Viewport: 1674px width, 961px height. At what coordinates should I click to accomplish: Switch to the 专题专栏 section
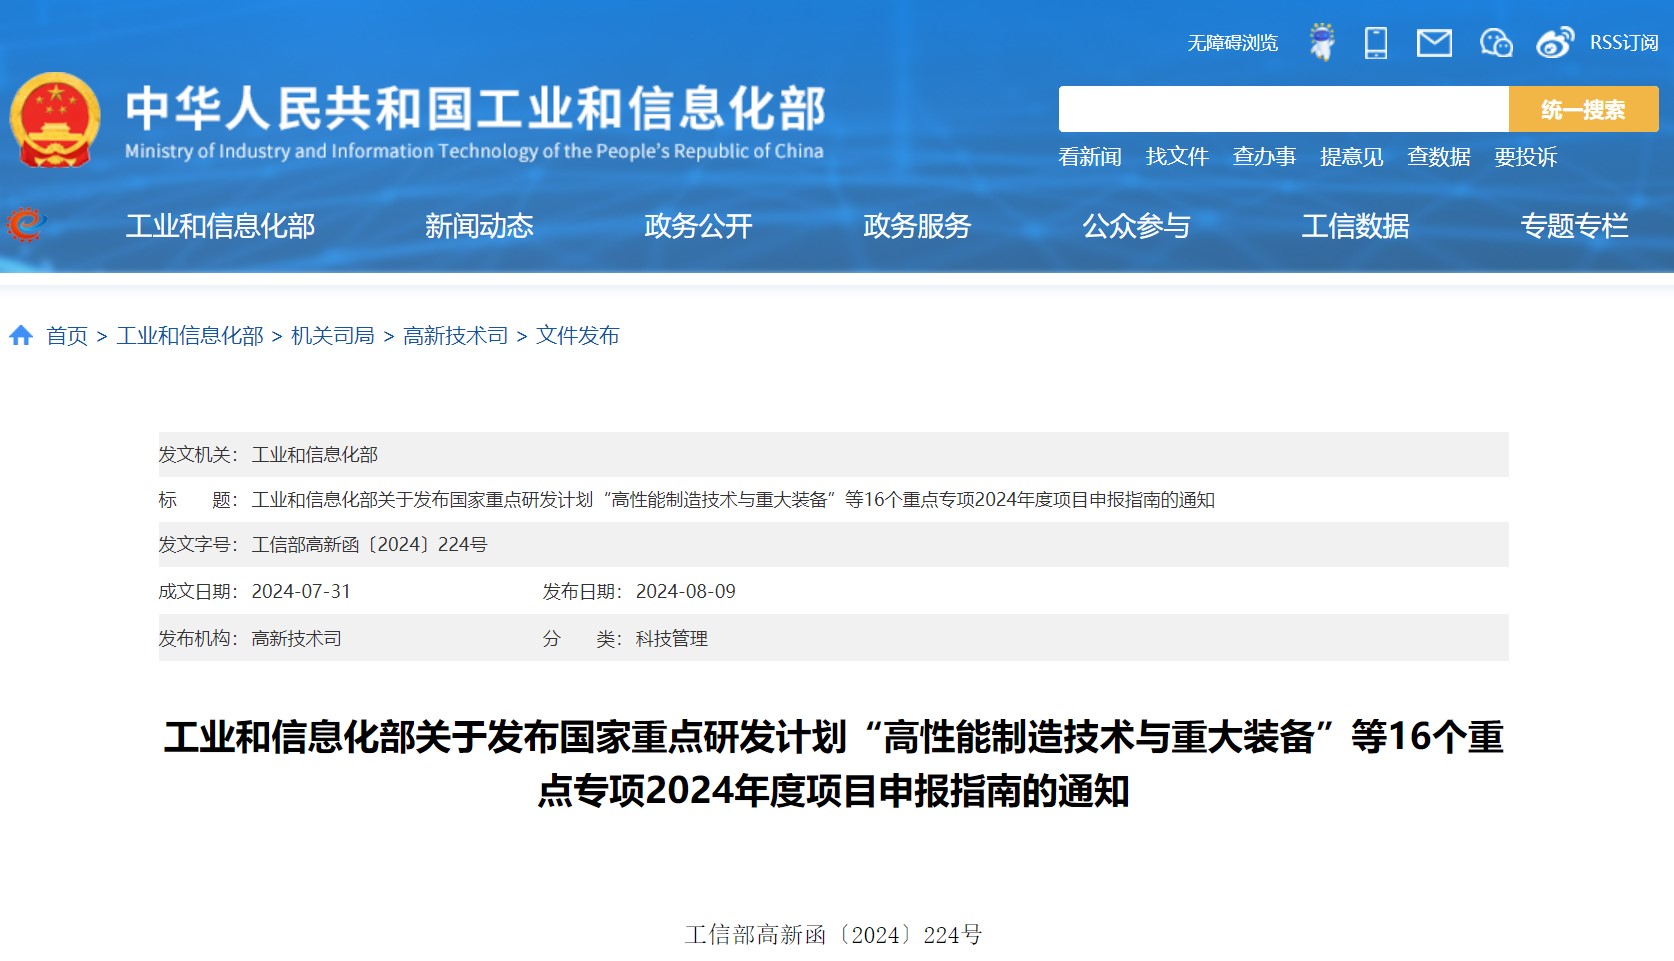(1576, 227)
